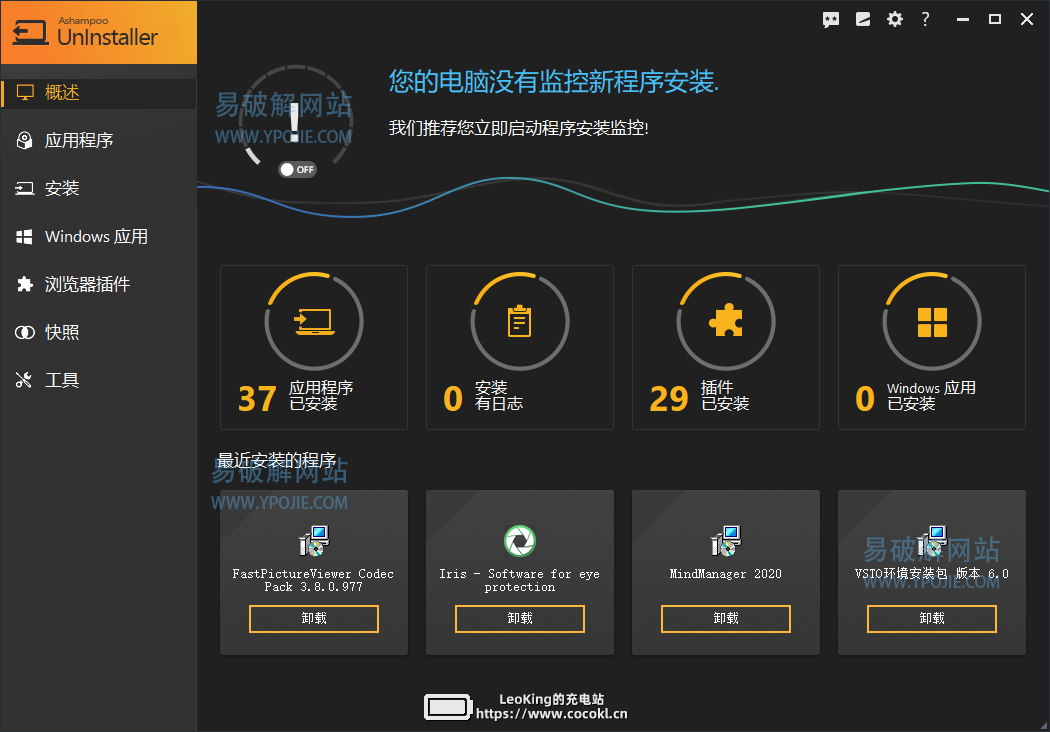Click FastPictureViewer Codec Pack installer icon
The height and width of the screenshot is (732, 1050).
pyautogui.click(x=314, y=541)
